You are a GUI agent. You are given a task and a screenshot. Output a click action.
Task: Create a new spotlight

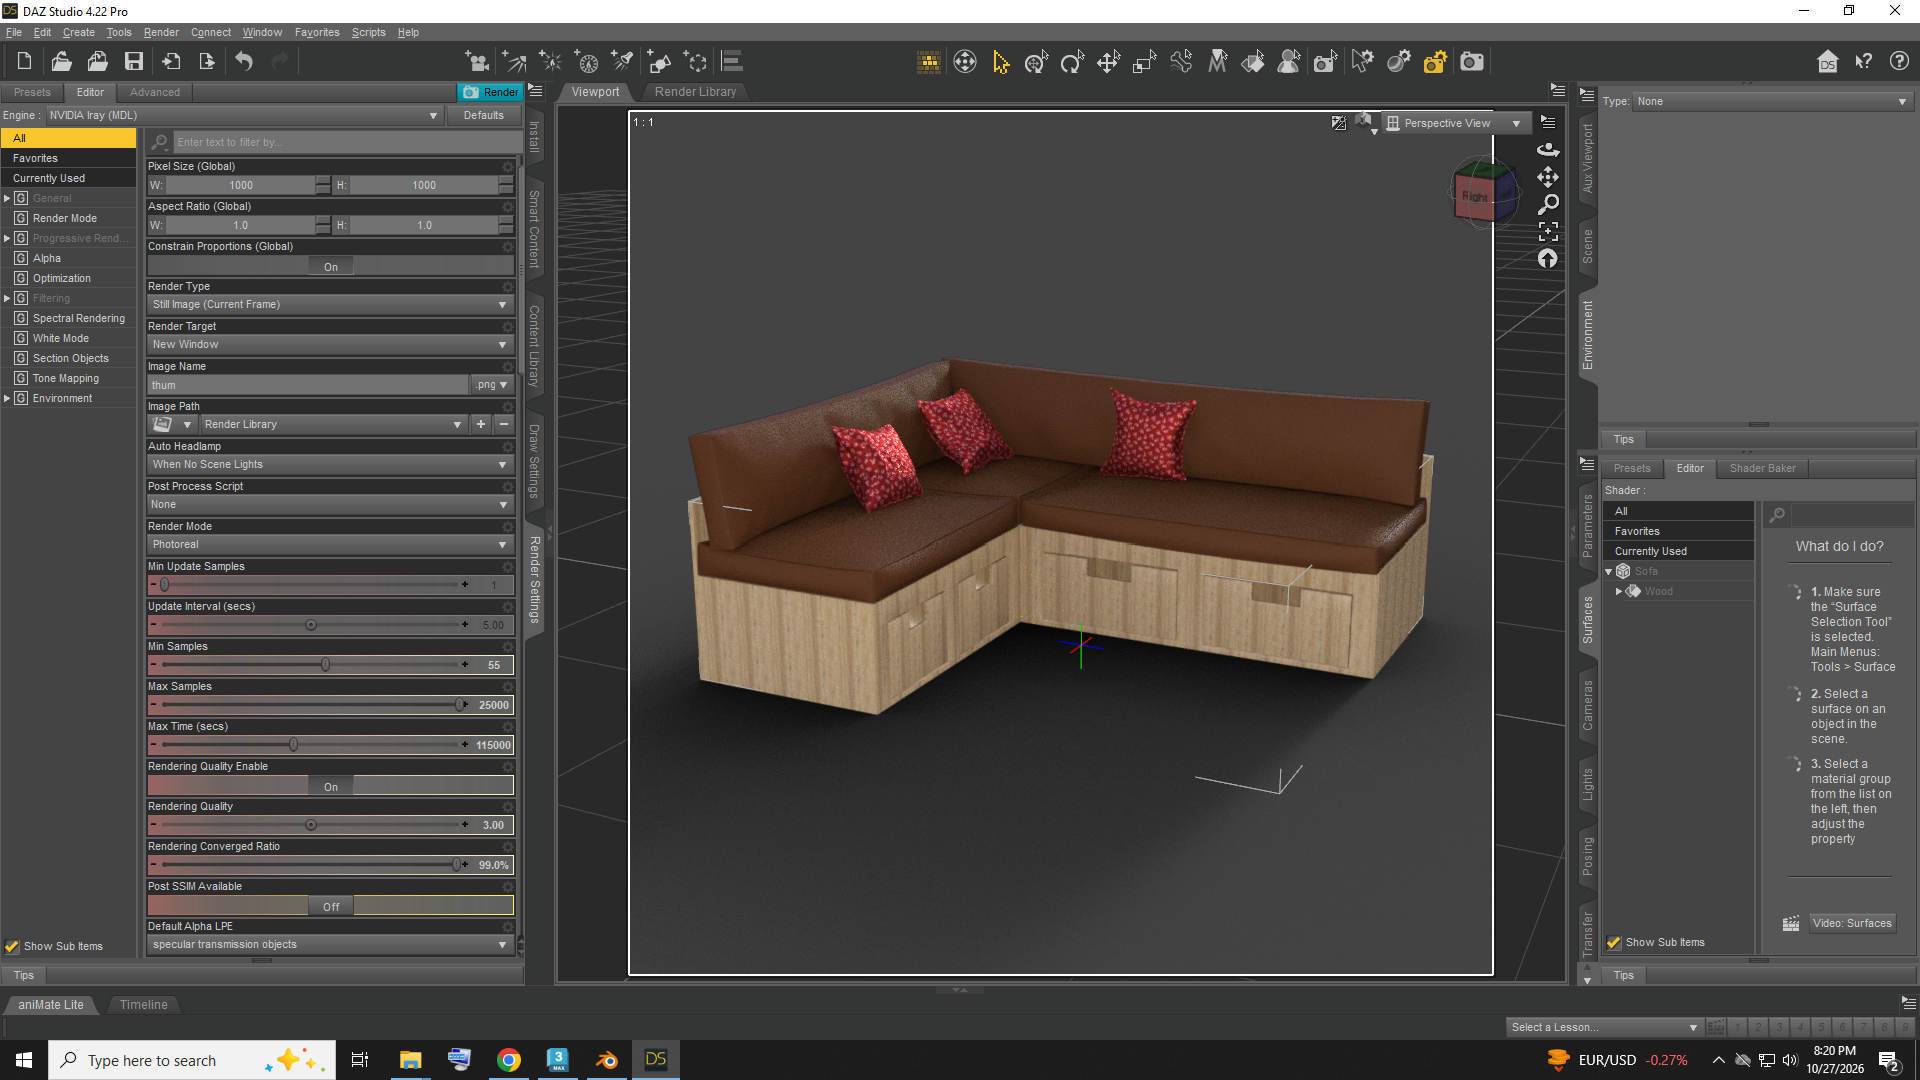pos(623,62)
